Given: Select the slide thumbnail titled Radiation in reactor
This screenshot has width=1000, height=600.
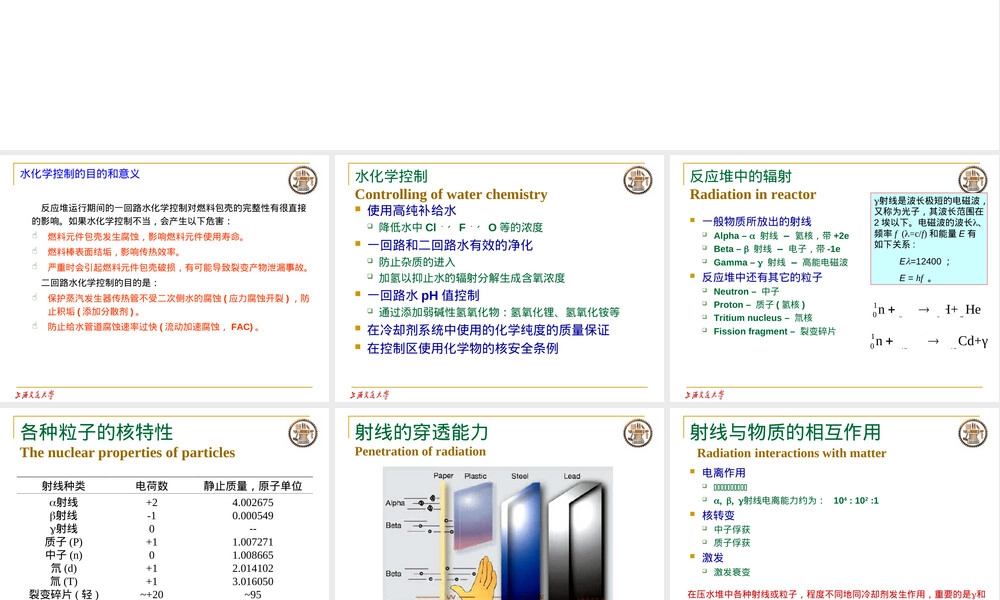Looking at the screenshot, I should pos(835,278).
